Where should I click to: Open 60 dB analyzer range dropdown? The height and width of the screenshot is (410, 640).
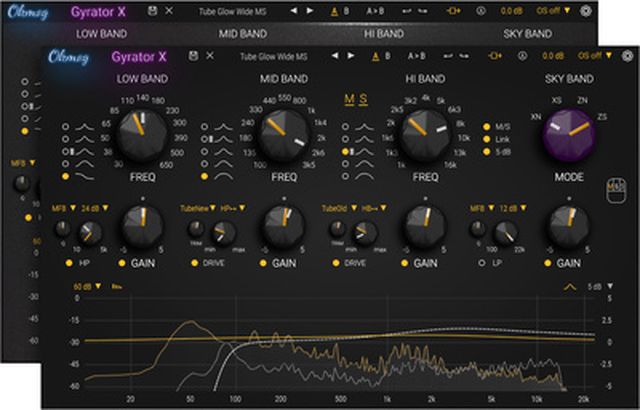click(x=87, y=287)
